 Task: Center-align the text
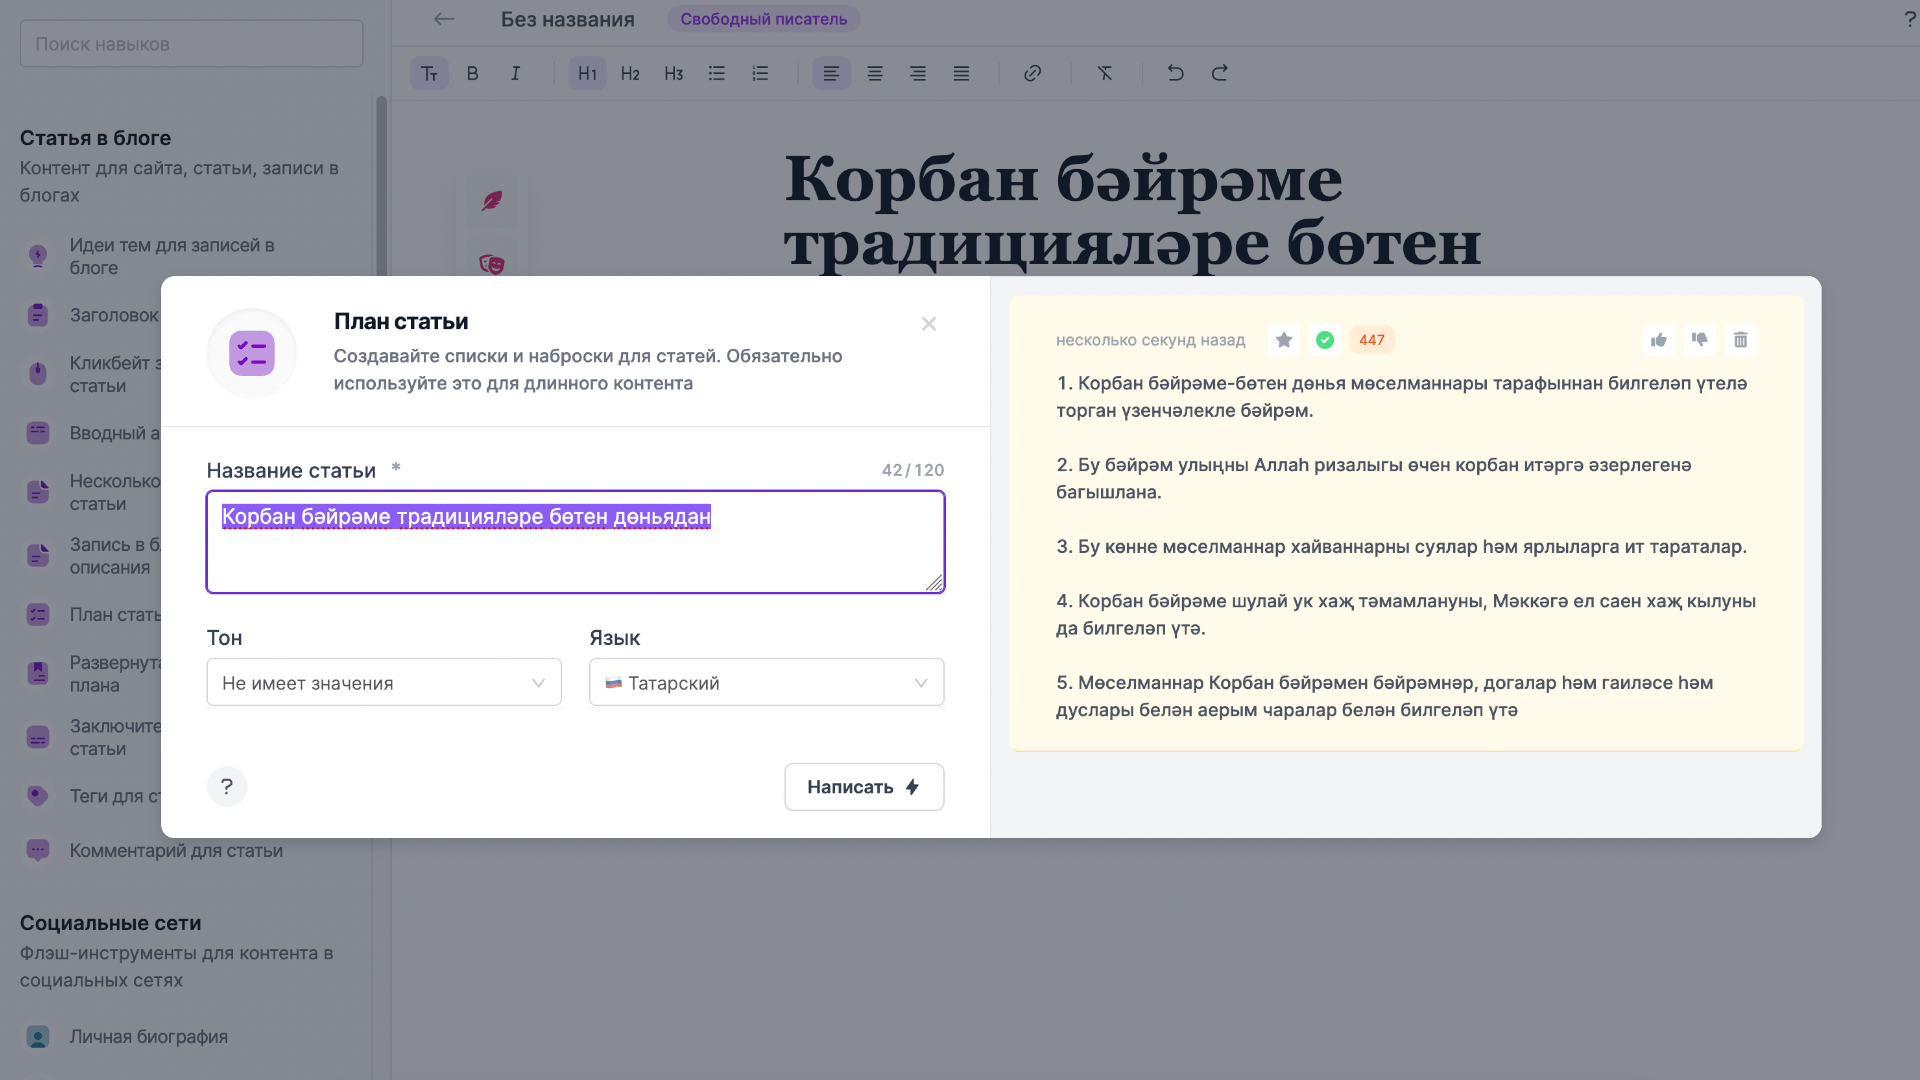(x=875, y=73)
